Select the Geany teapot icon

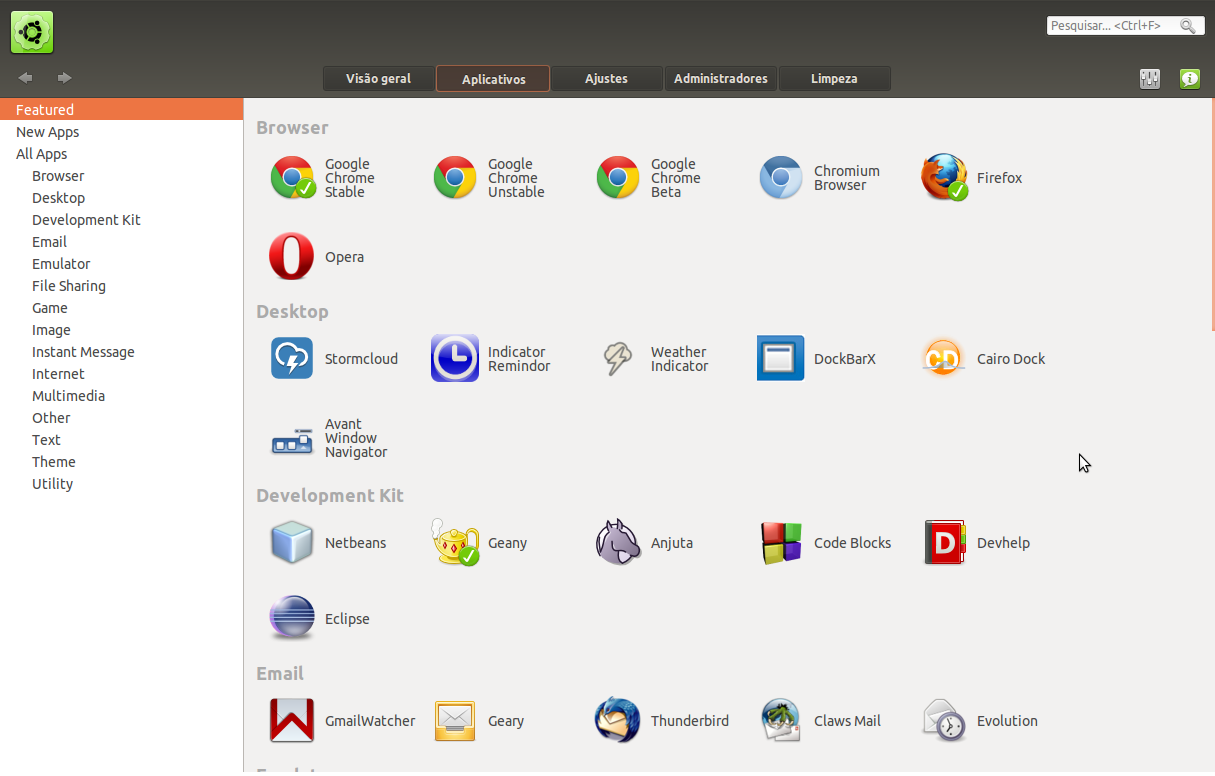455,542
